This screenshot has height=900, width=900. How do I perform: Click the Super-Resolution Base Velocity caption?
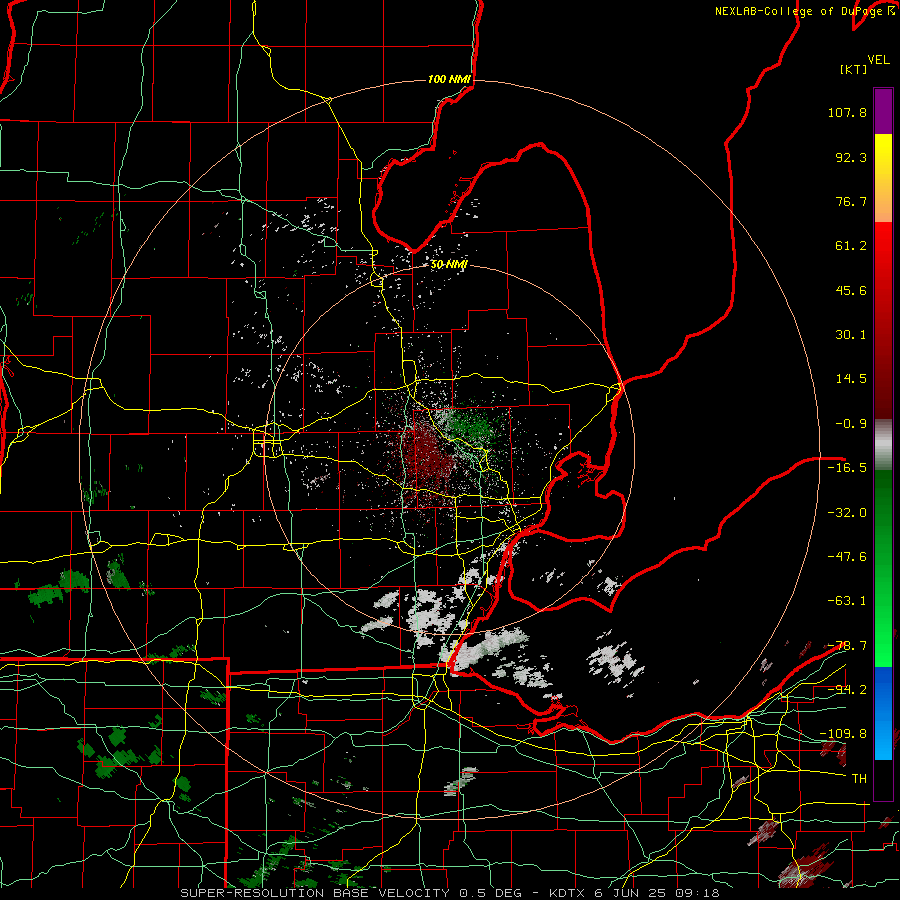(449, 893)
